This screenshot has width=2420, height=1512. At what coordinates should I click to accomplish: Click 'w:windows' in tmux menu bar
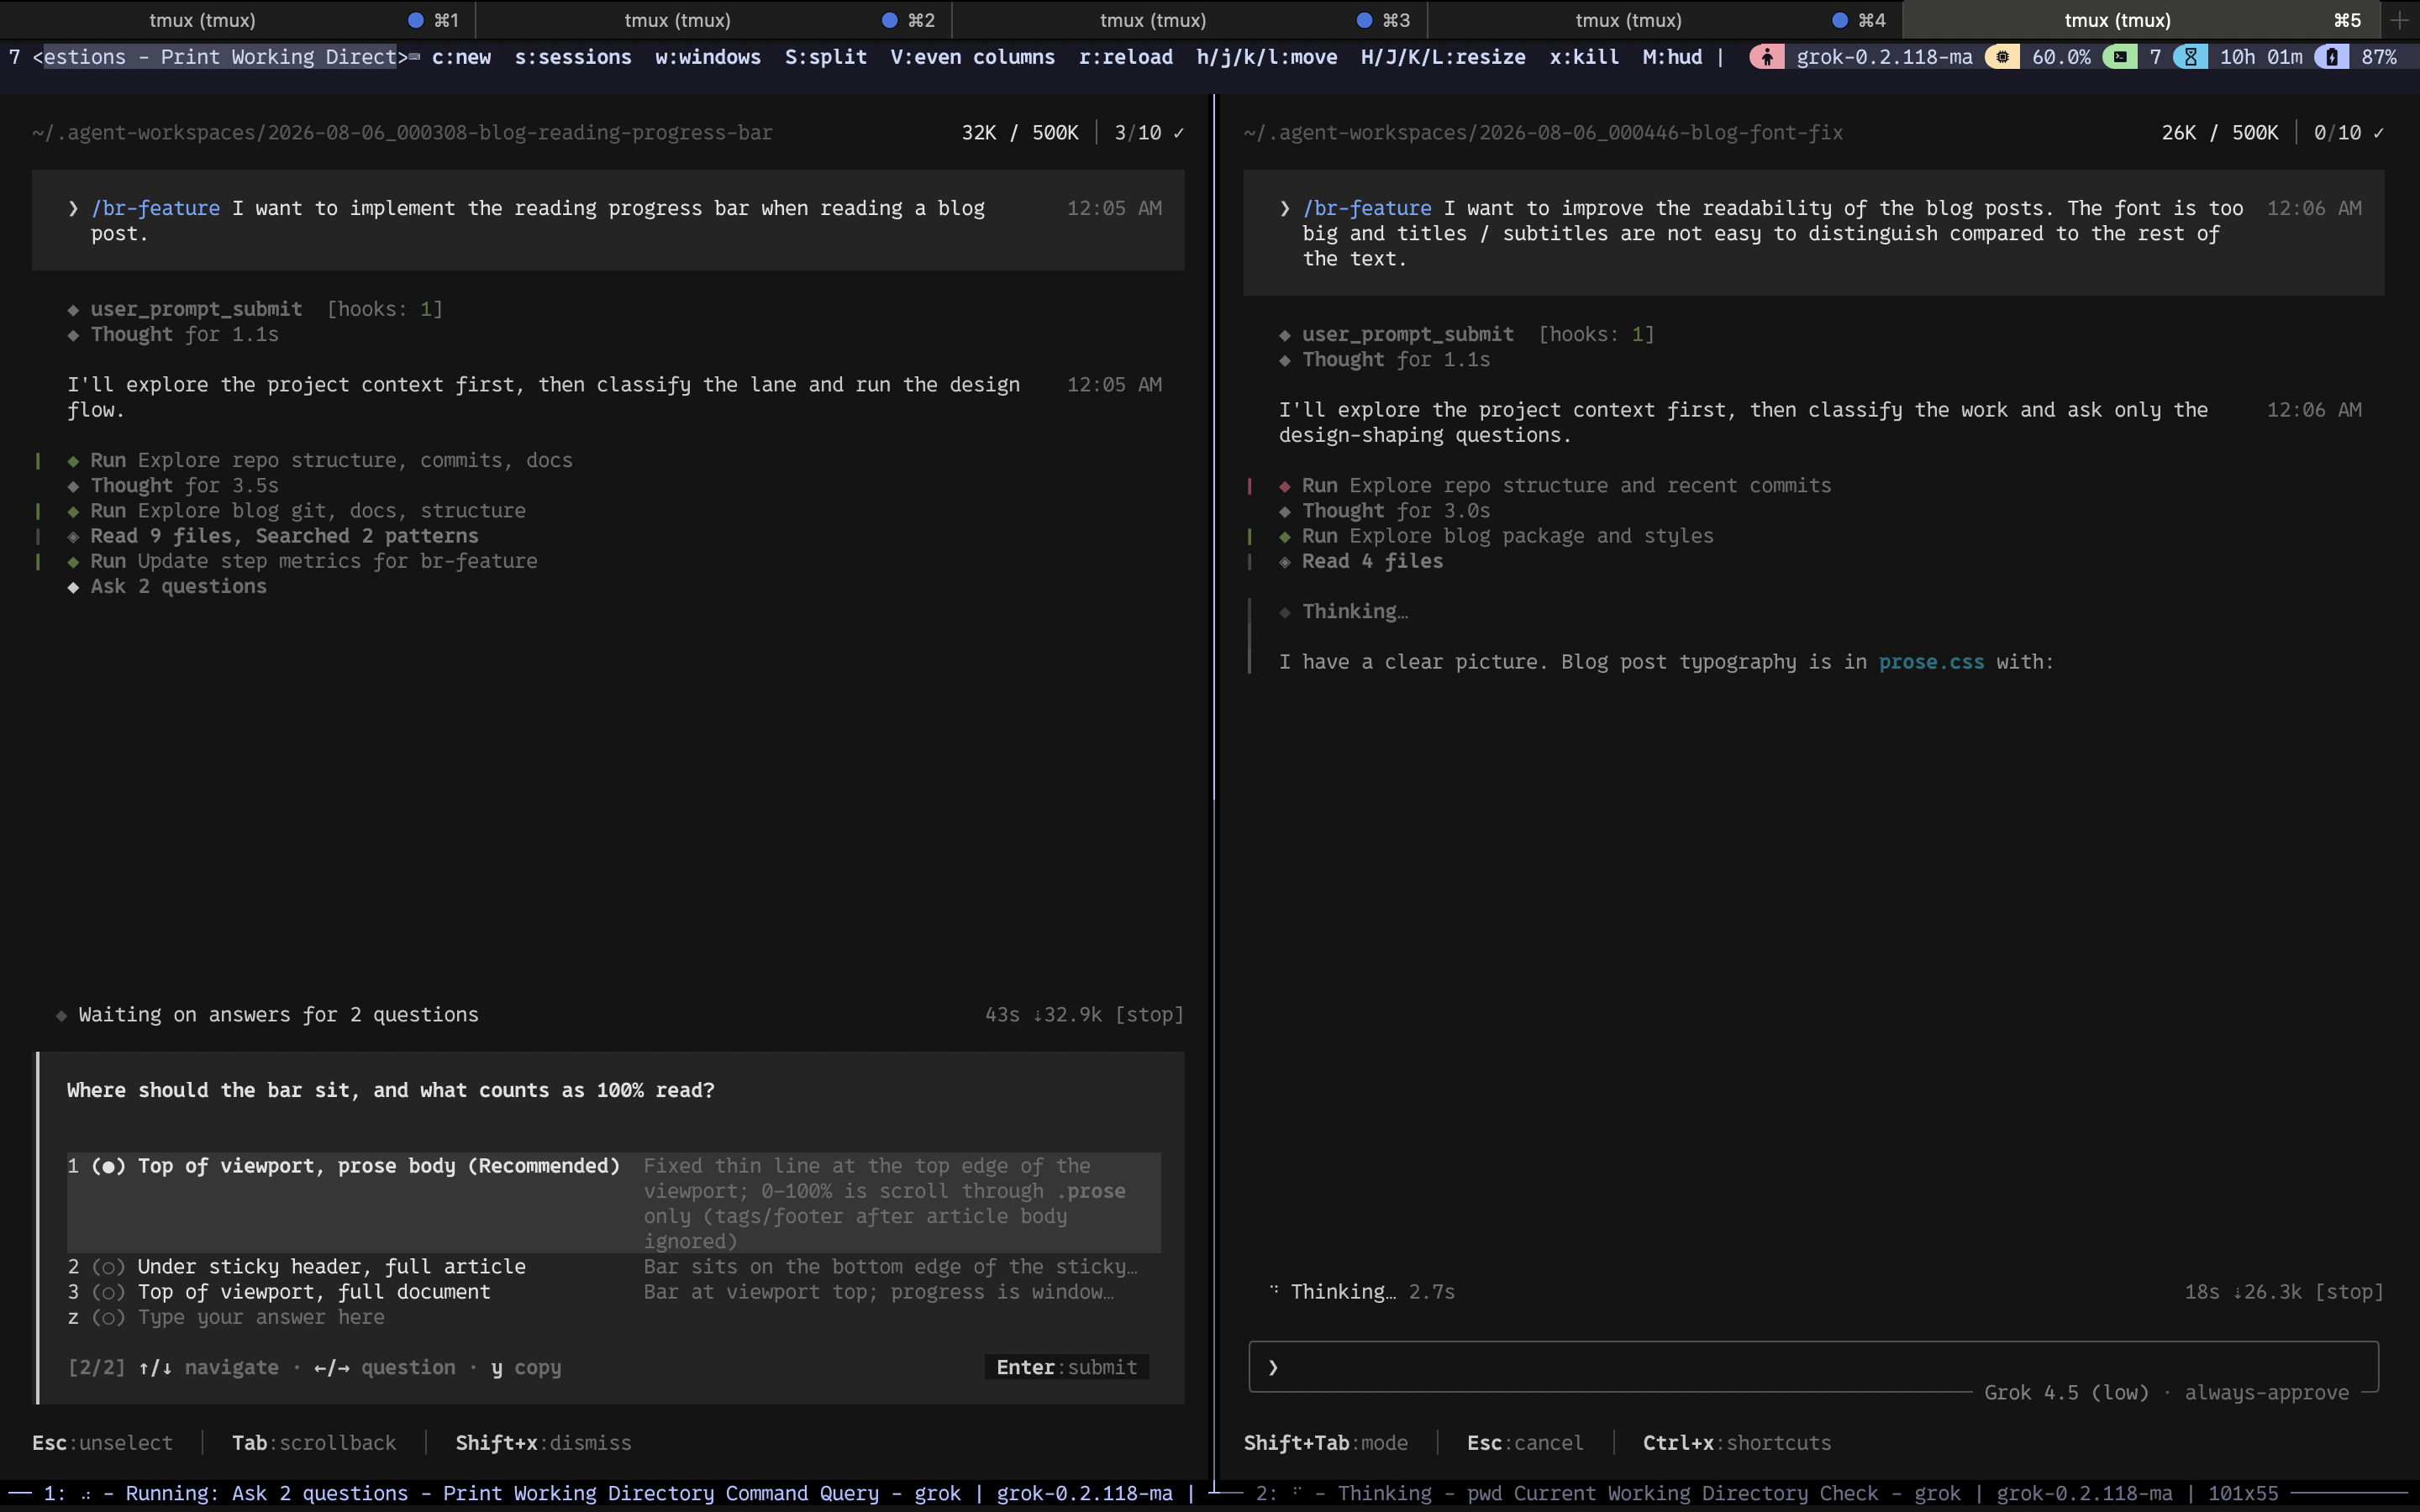click(708, 57)
